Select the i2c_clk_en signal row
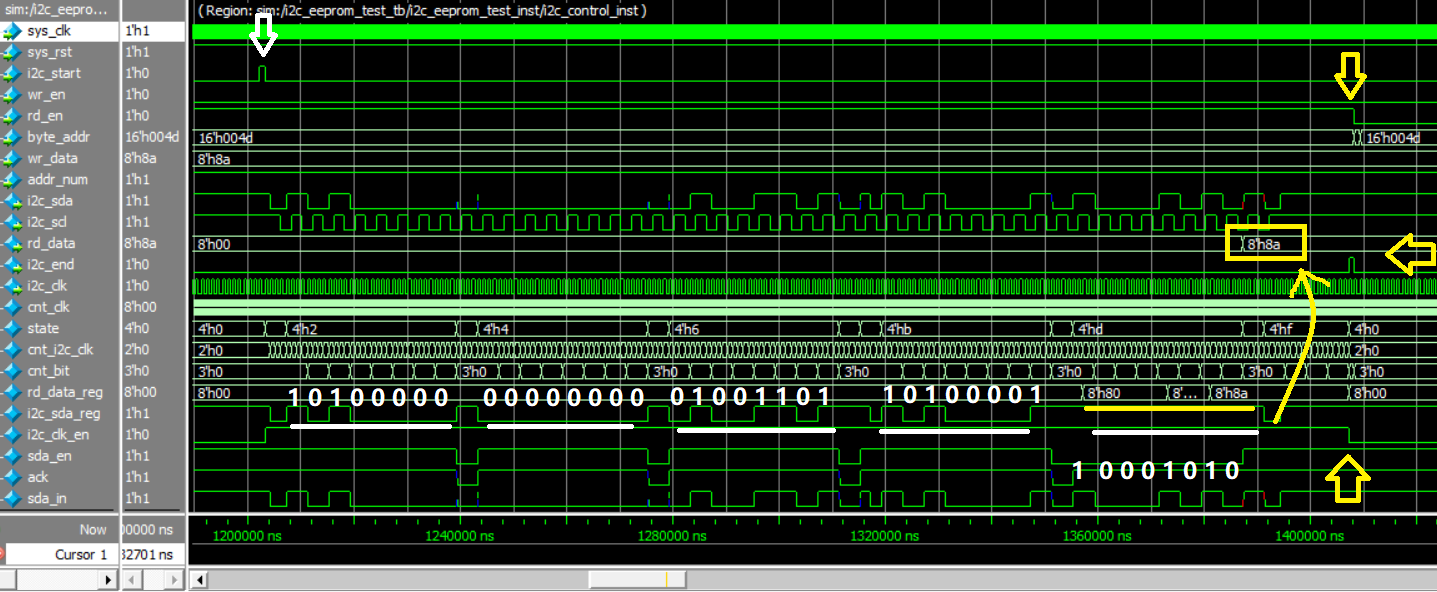The height and width of the screenshot is (592, 1437). [57, 435]
